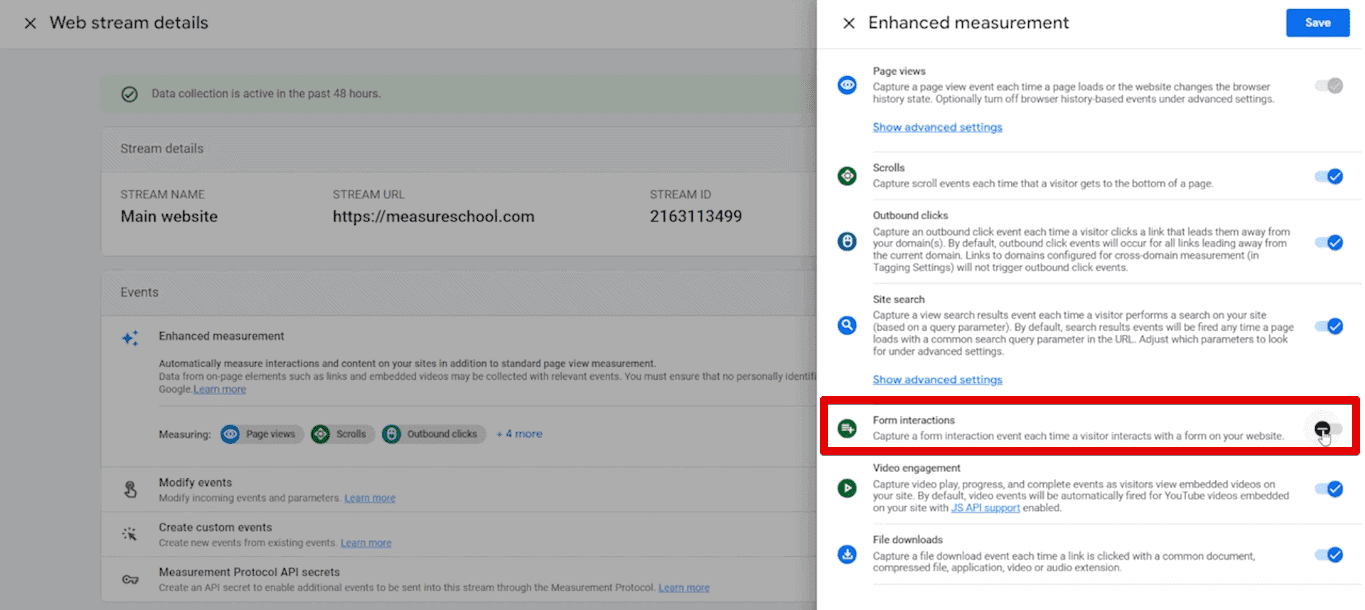Expand the plus four more events list
This screenshot has width=1365, height=610.
pyautogui.click(x=519, y=433)
